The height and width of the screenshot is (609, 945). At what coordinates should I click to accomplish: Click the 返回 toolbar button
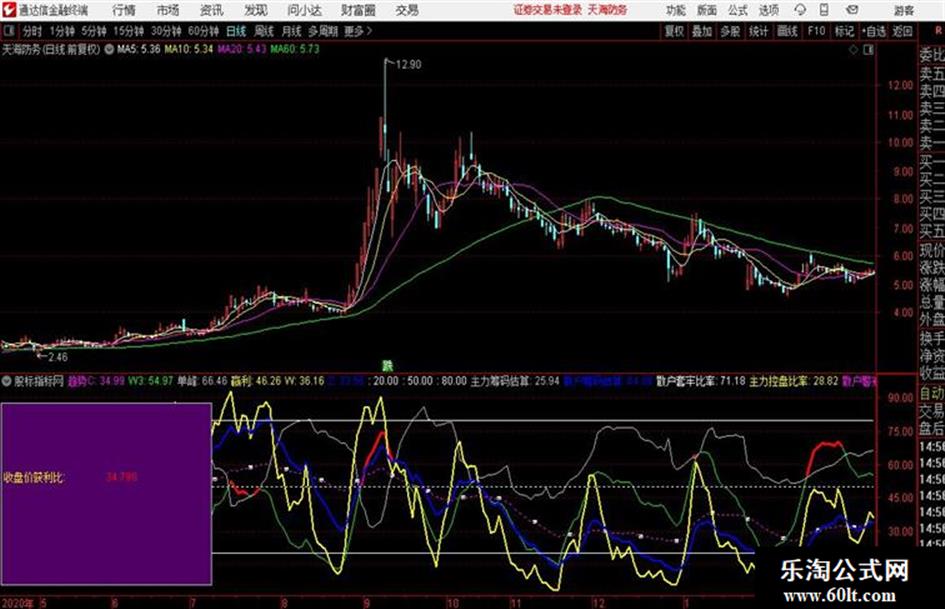pos(902,31)
